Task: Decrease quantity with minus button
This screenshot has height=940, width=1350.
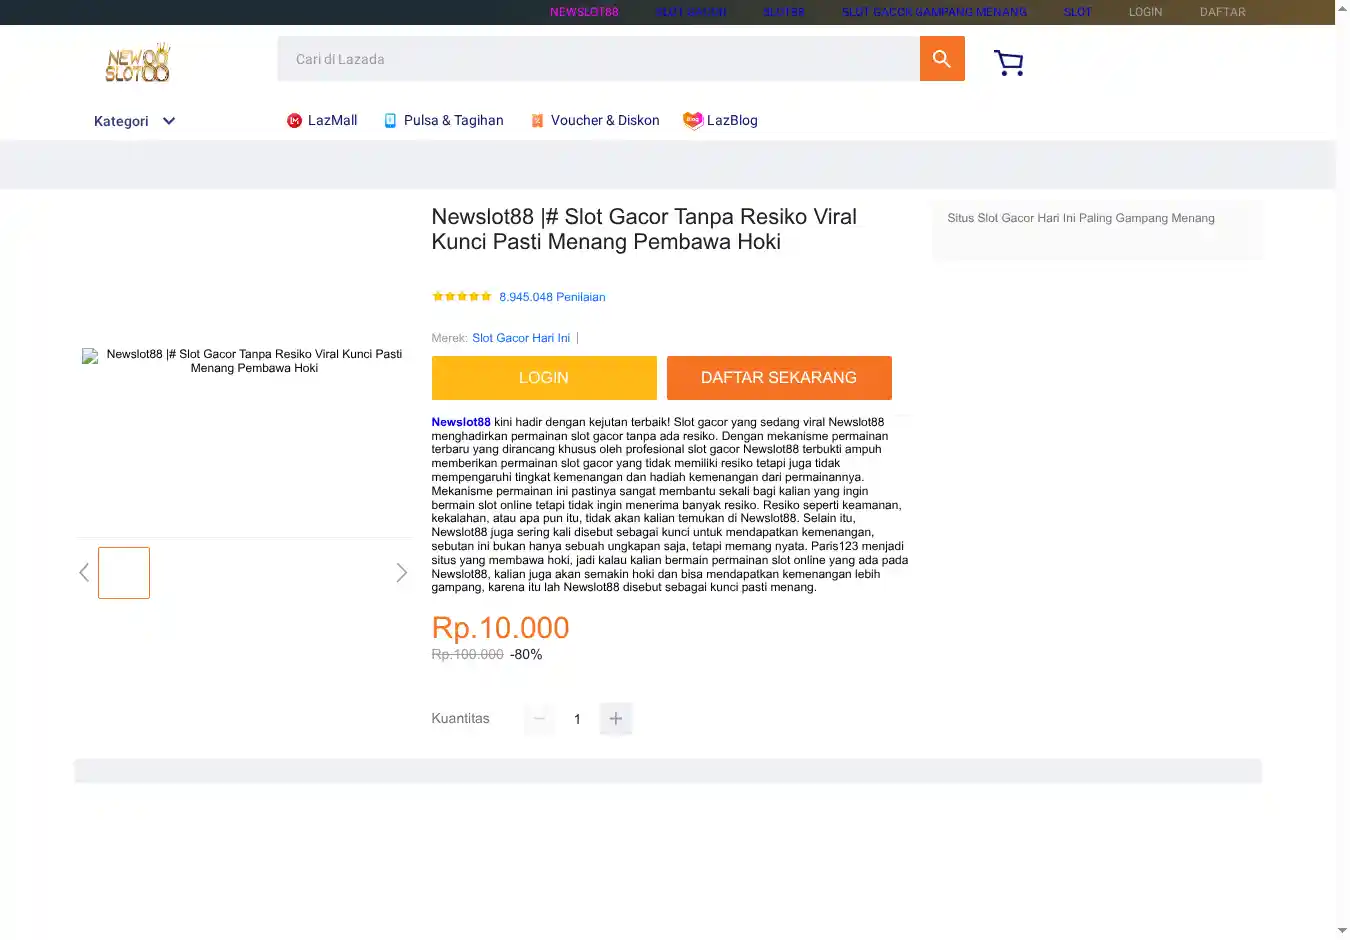Action: [x=539, y=719]
